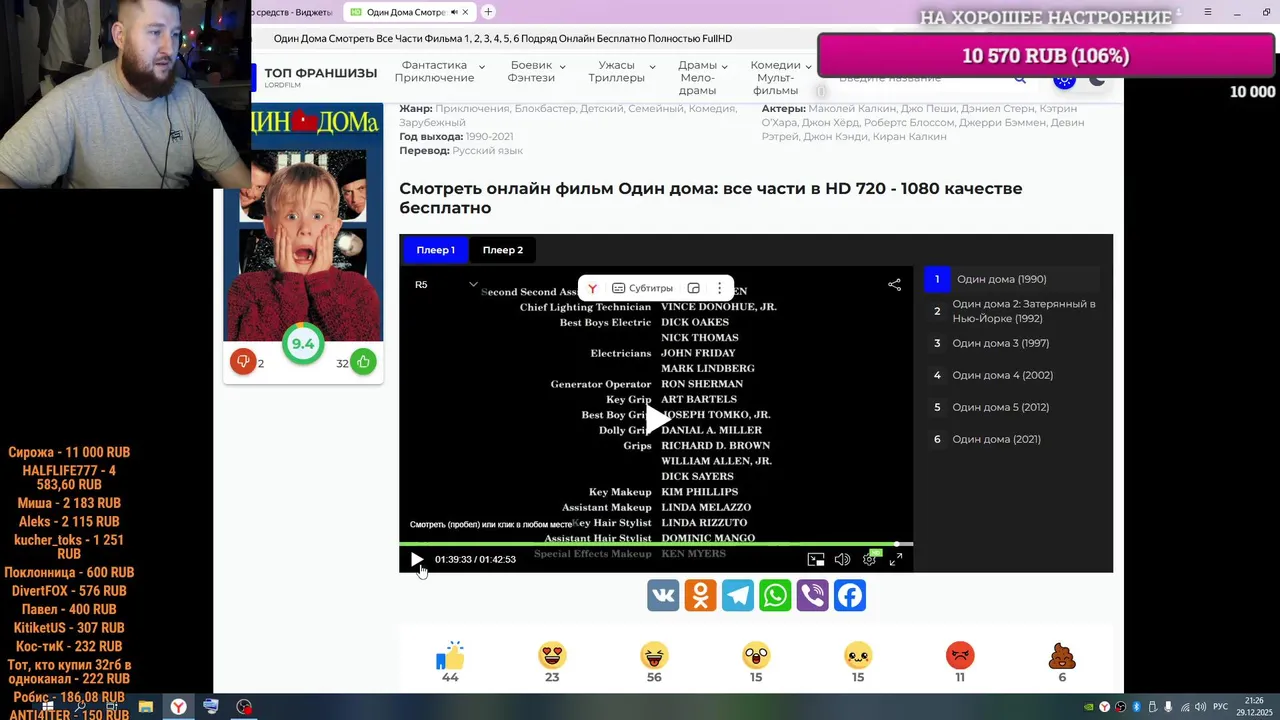Image resolution: width=1280 pixels, height=720 pixels.
Task: Click the large center play overlay
Action: pos(656,420)
